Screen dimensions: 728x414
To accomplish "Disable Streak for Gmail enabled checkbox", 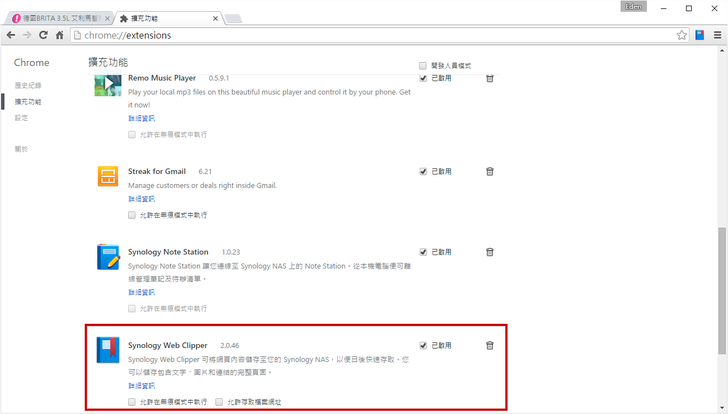I will point(423,172).
